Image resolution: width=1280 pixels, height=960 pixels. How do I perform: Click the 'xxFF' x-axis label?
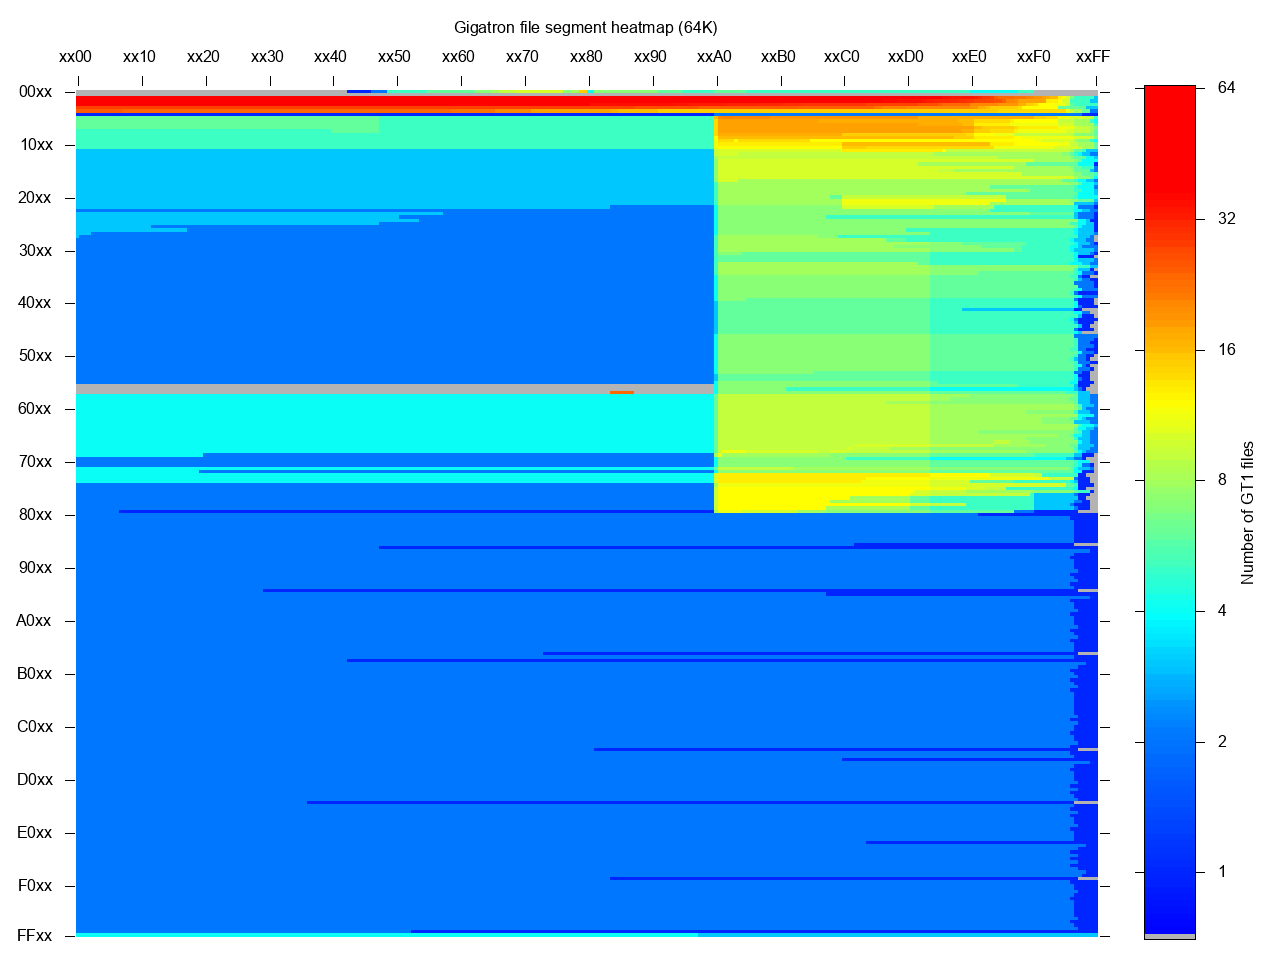tap(1092, 57)
